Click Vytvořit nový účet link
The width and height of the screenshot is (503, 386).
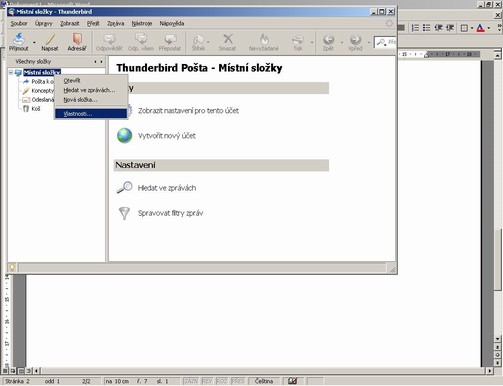click(167, 136)
